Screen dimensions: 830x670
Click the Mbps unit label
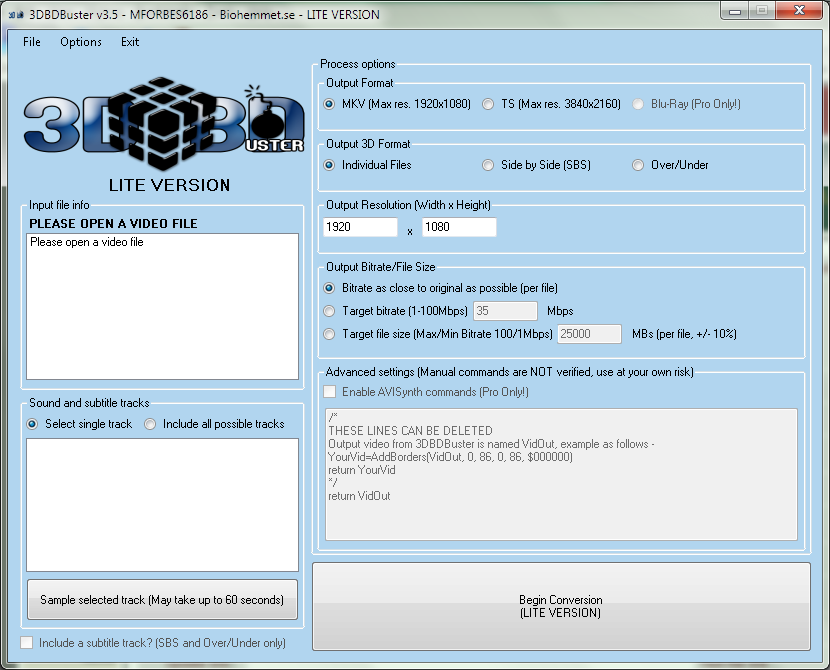point(560,311)
